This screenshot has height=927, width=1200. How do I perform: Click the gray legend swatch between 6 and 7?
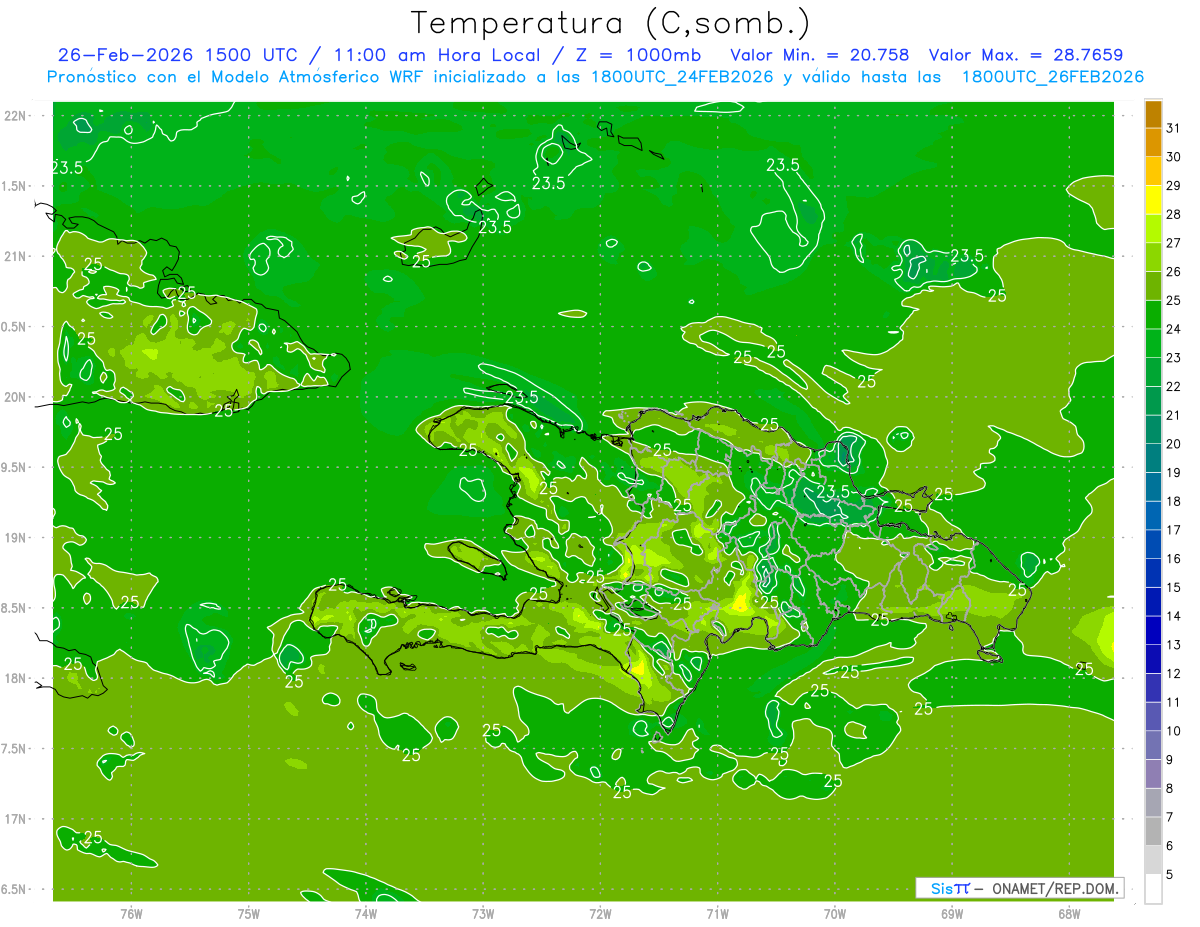pos(1153,831)
